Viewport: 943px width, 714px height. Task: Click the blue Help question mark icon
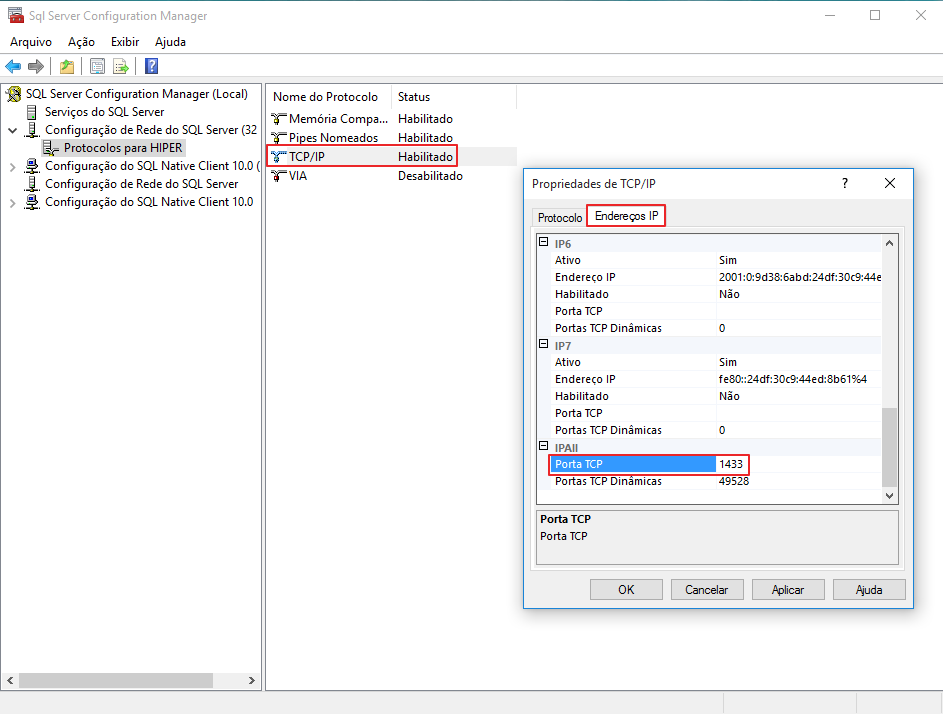(152, 67)
